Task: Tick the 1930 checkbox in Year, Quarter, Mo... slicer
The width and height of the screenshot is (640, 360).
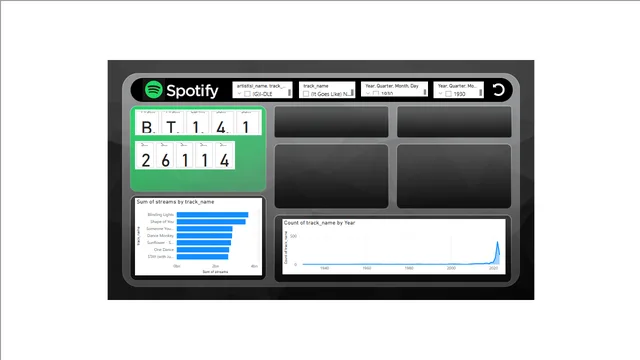Action: (448, 94)
